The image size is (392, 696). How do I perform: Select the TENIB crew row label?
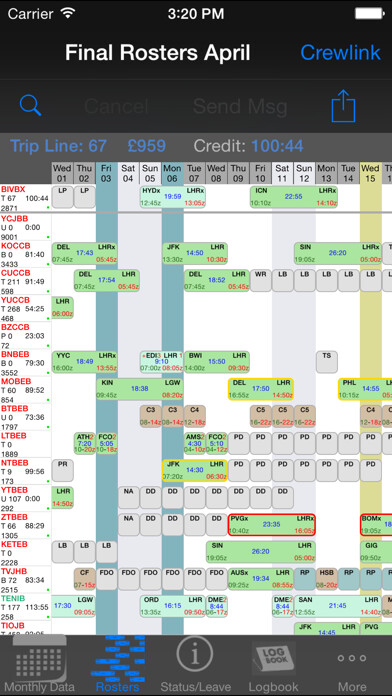click(25, 607)
